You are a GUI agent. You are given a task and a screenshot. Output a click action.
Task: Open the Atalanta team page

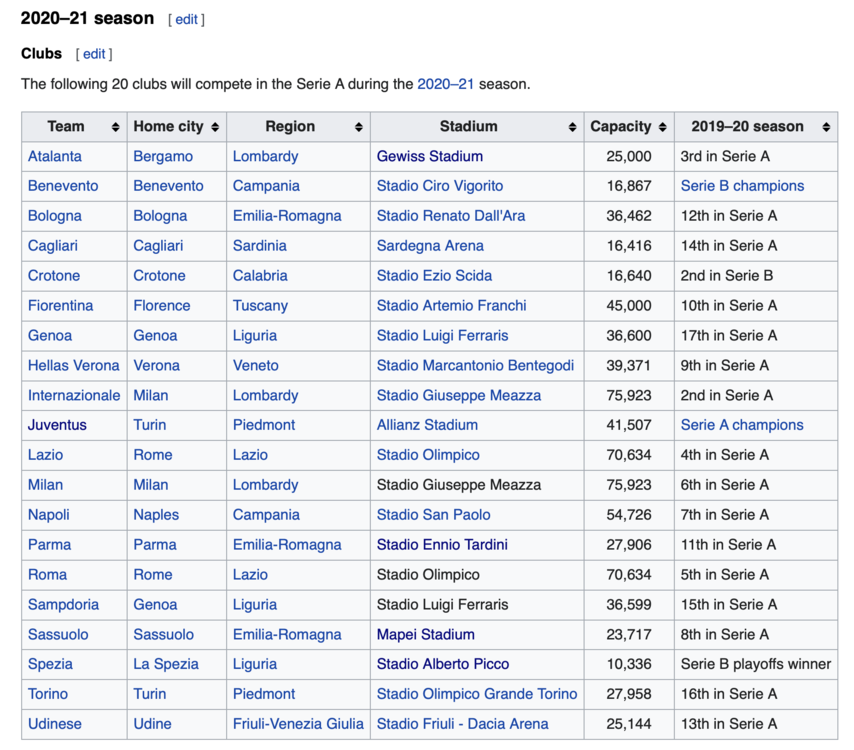[x=55, y=156]
